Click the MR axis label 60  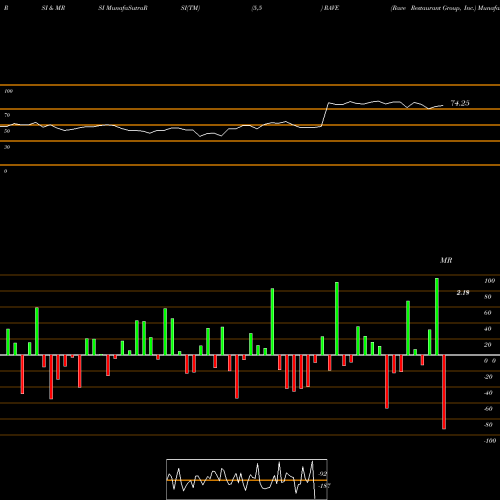pyautogui.click(x=488, y=313)
